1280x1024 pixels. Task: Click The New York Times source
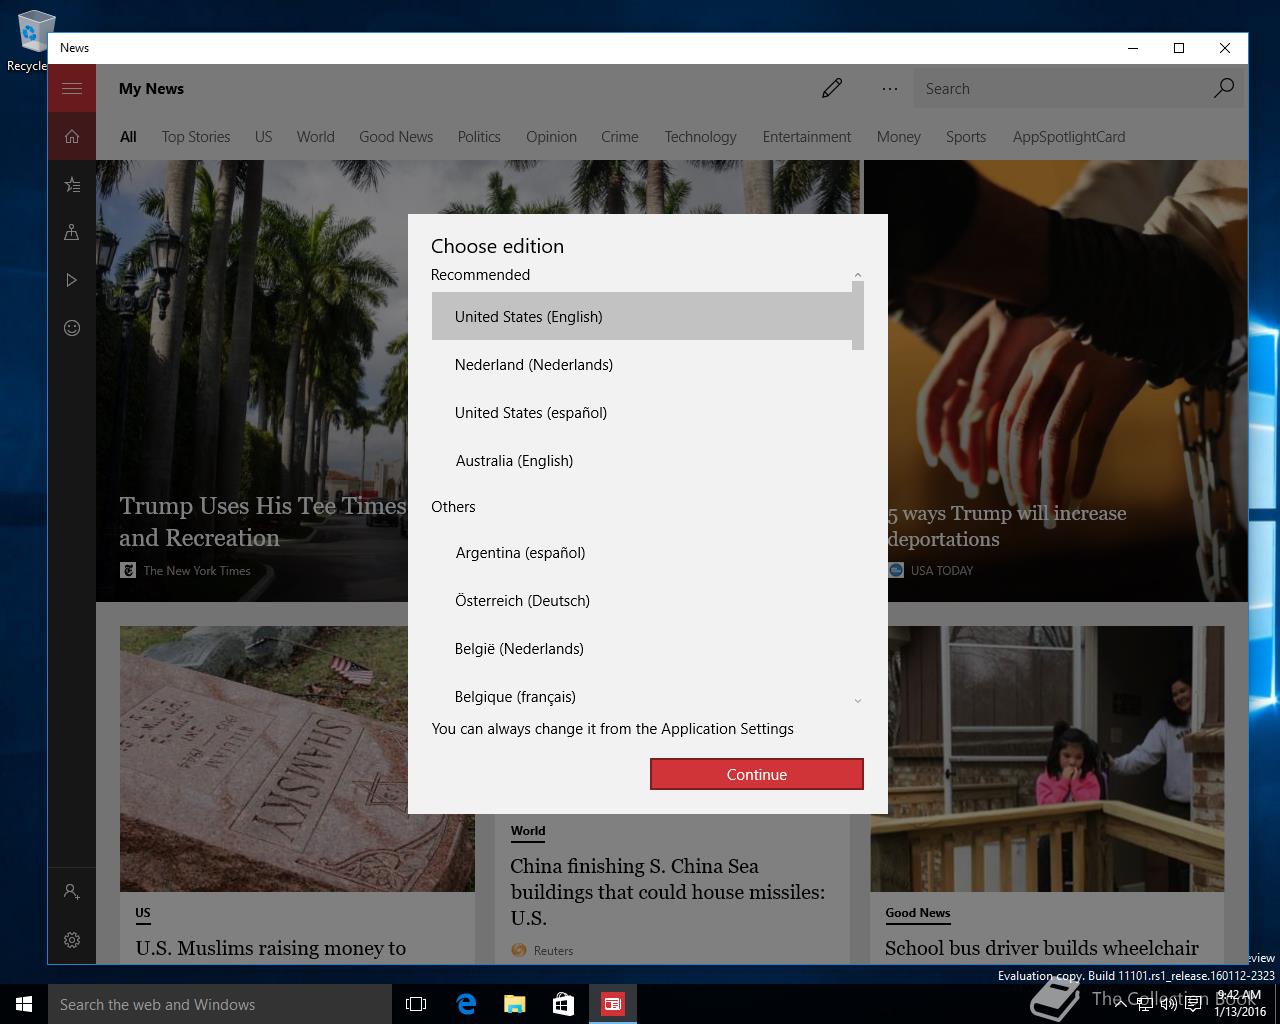coord(197,570)
